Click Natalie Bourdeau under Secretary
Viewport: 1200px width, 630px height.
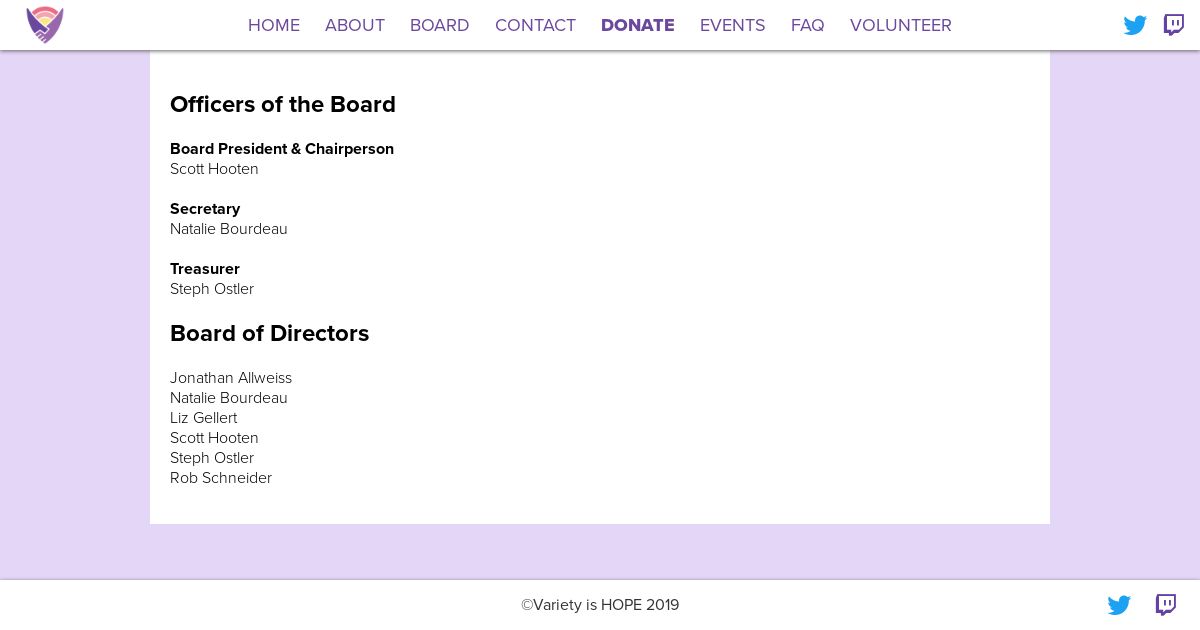tap(229, 229)
